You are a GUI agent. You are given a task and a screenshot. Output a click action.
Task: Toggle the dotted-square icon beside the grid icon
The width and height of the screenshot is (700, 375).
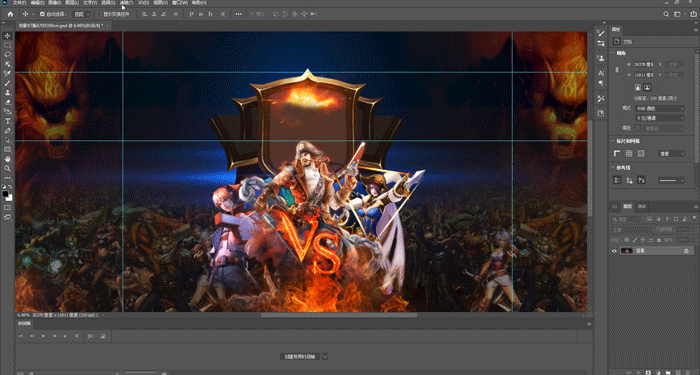pos(641,154)
